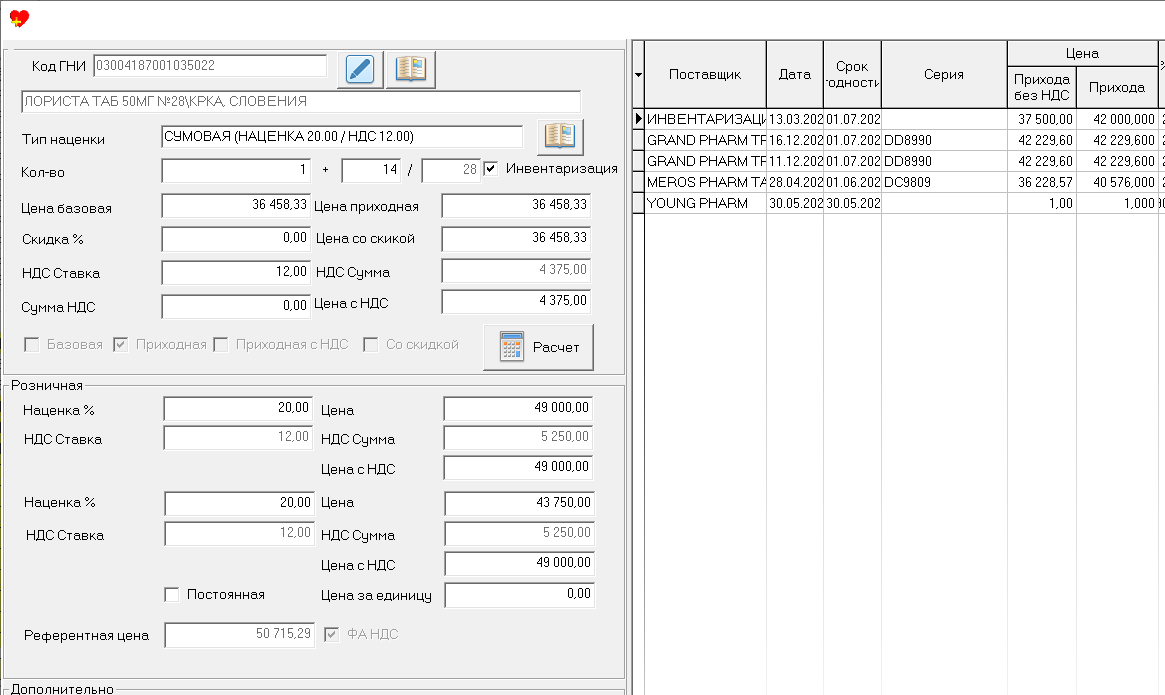Click the top НДС Ставка field 12,00
This screenshot has width=1165, height=695.
tap(236, 272)
